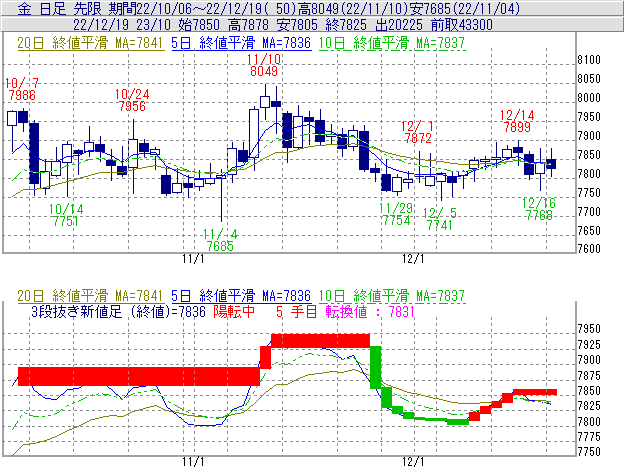Click the 12/1 date under lower chart
624x475 pixels.
413,462
